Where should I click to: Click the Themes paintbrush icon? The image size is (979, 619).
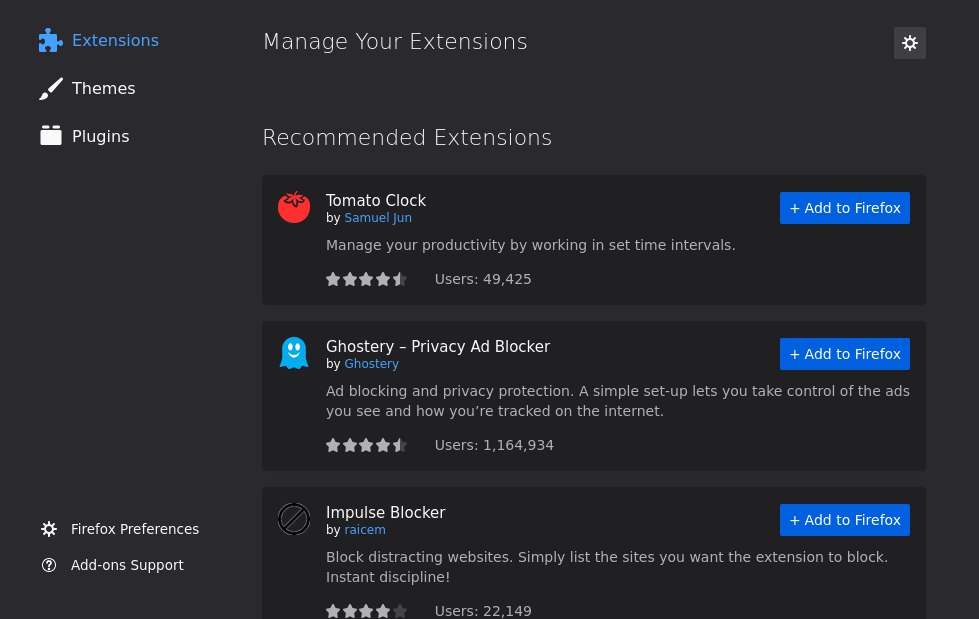click(x=51, y=89)
